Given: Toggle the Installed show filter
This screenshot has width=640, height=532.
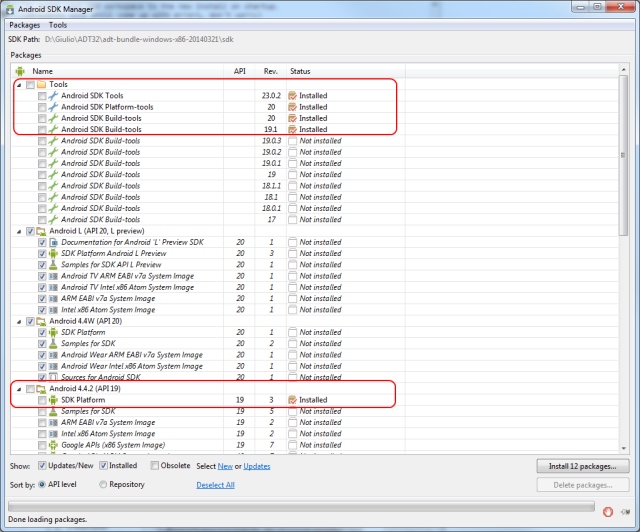Looking at the screenshot, I should coord(103,465).
